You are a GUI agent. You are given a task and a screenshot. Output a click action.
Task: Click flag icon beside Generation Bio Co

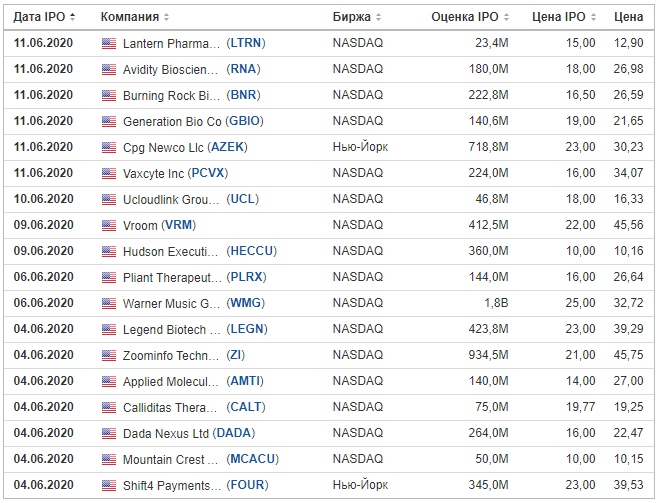109,122
